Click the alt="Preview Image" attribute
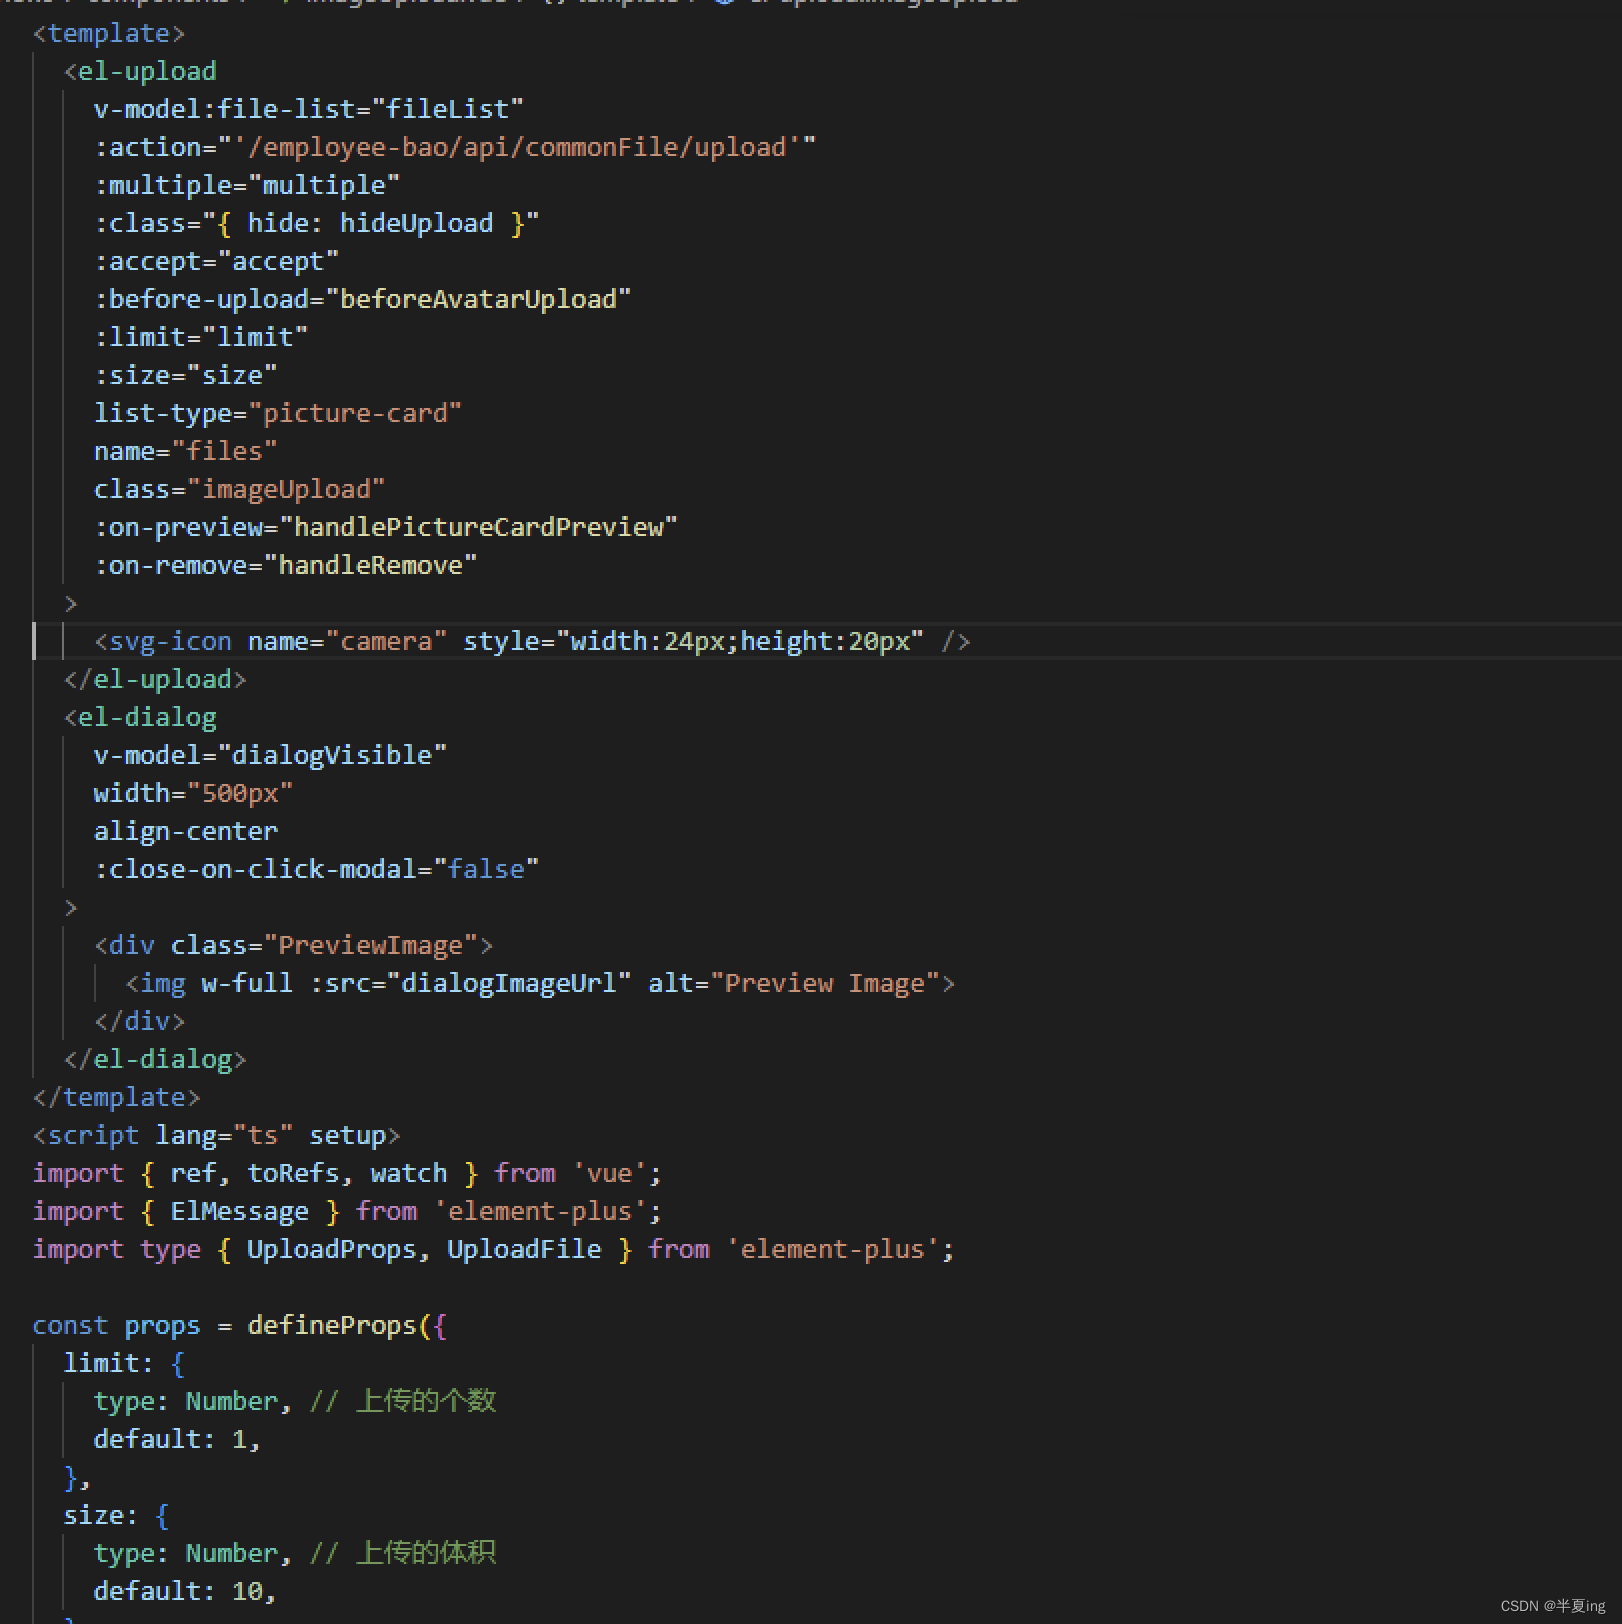Image resolution: width=1622 pixels, height=1624 pixels. [794, 983]
